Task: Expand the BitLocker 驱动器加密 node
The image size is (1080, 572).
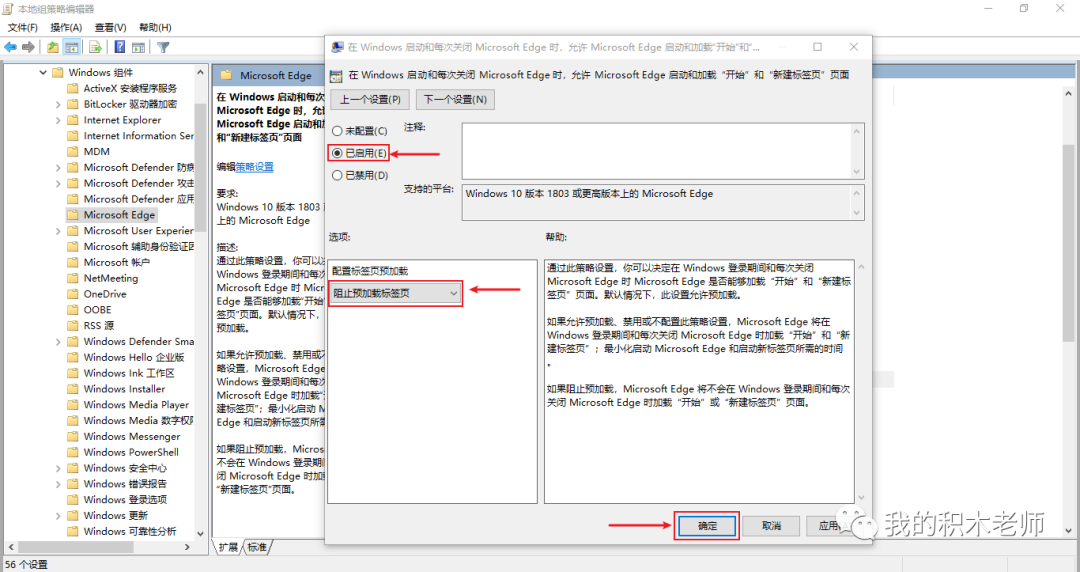Action: 59,104
